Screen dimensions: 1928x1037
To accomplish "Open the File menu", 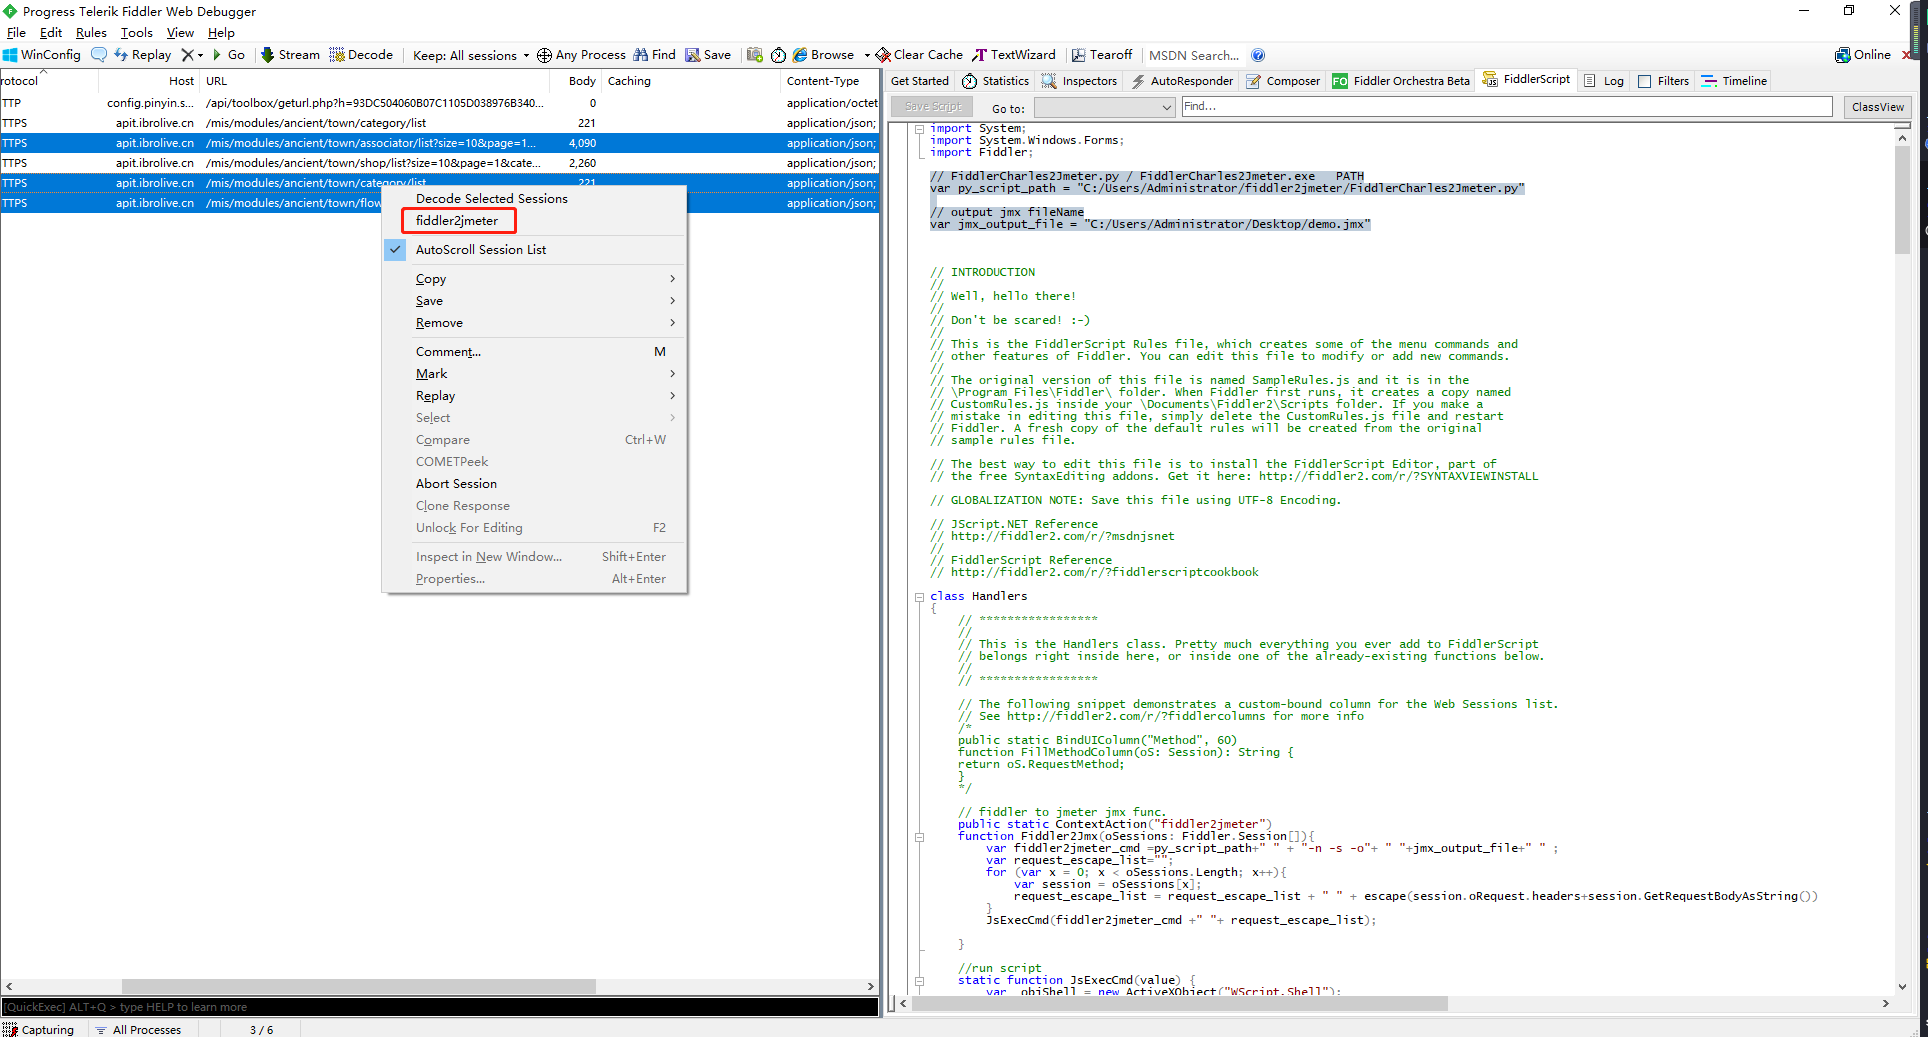I will [16, 33].
